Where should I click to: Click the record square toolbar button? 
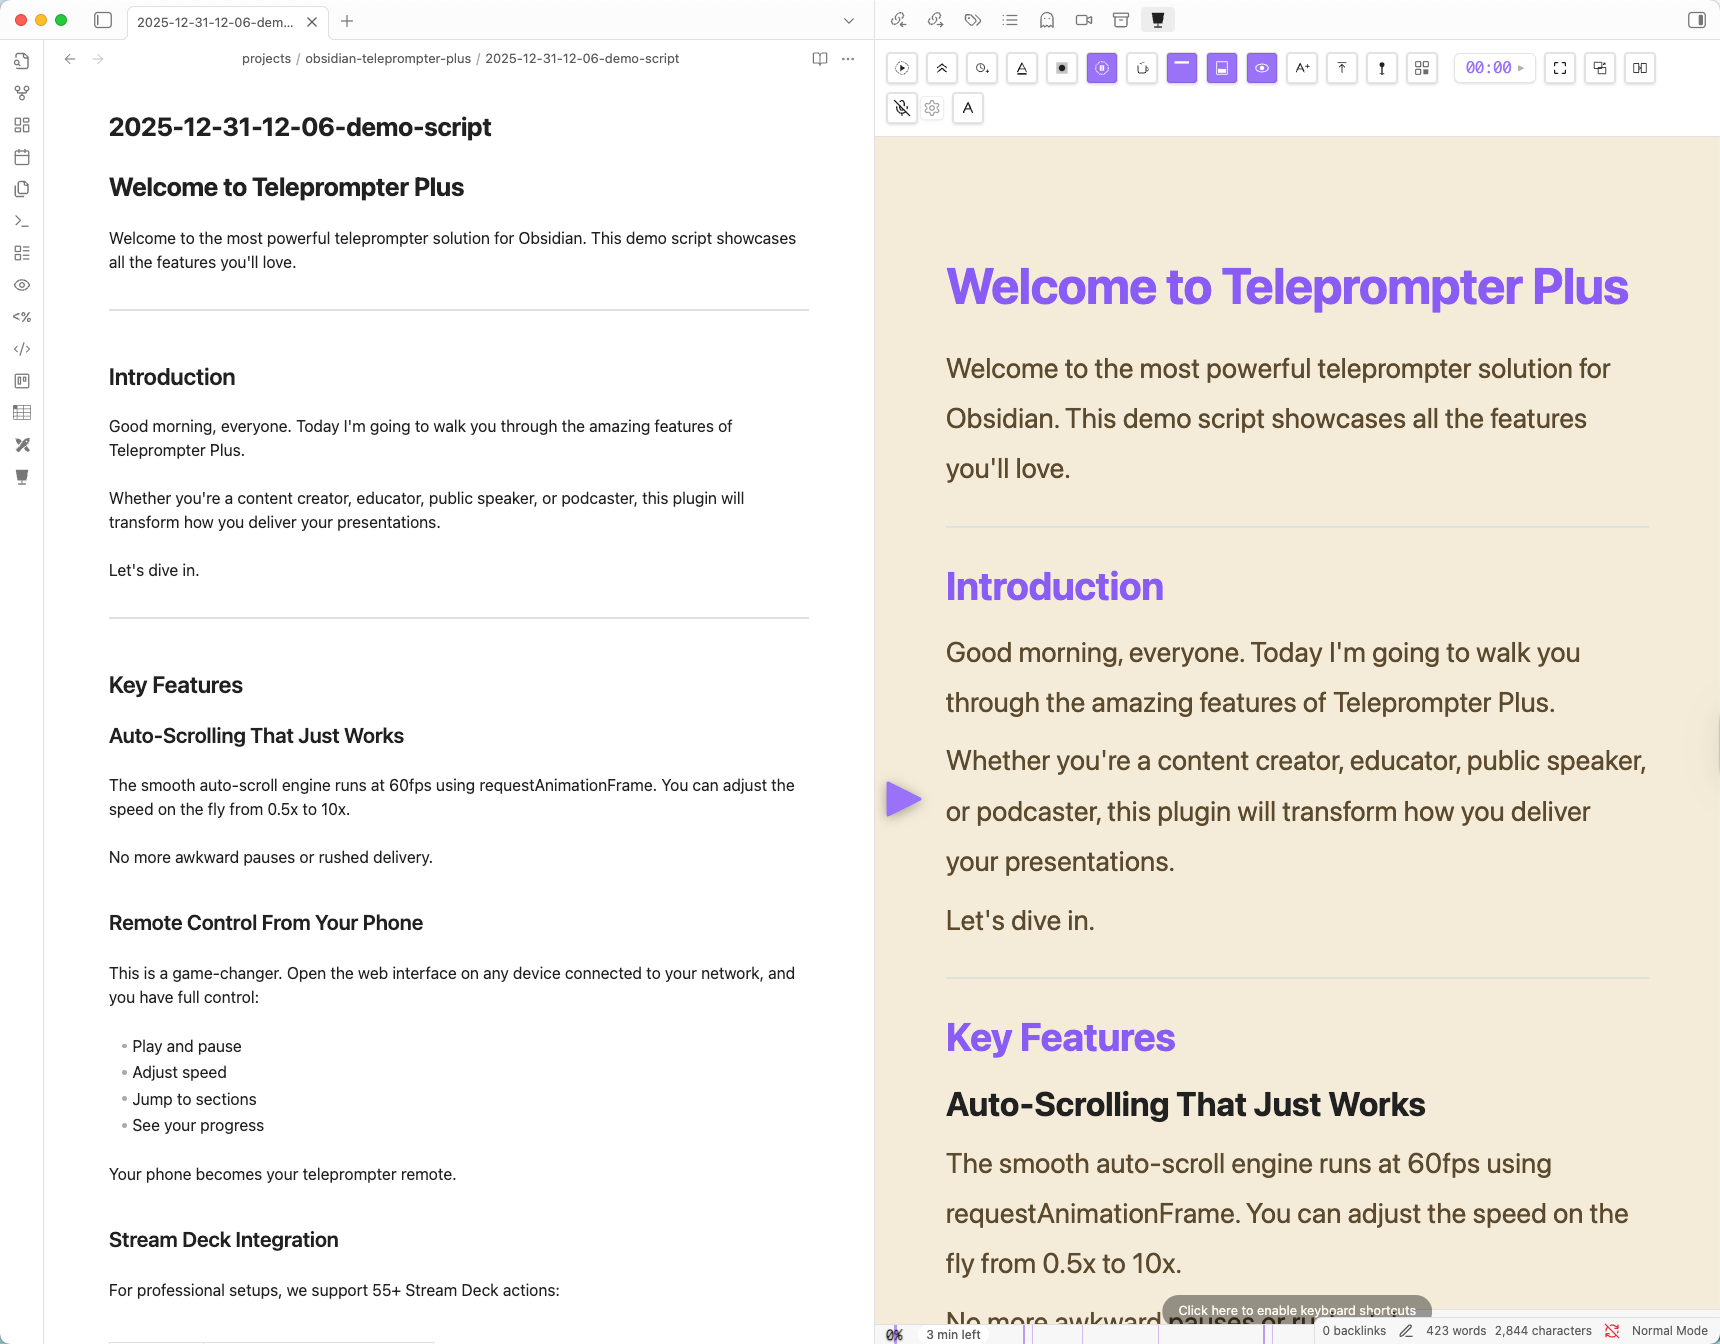1062,68
